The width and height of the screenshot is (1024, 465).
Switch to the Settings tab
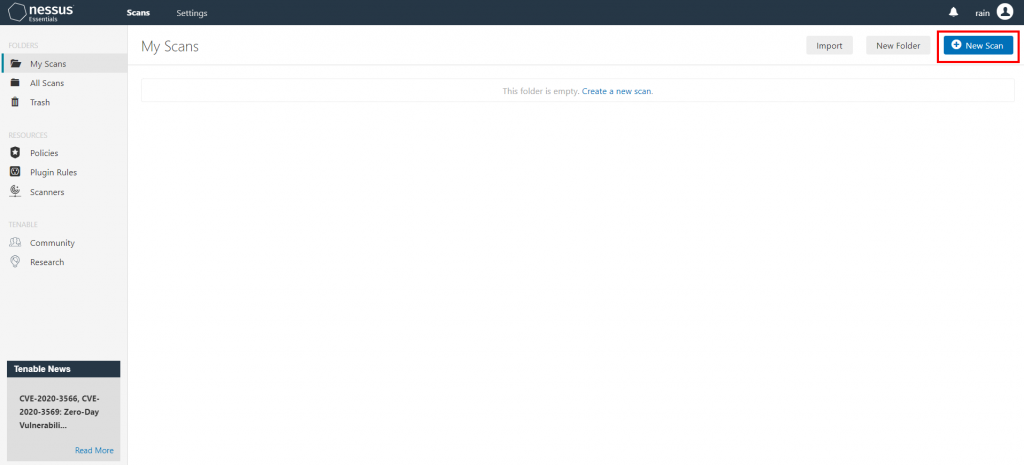[191, 13]
